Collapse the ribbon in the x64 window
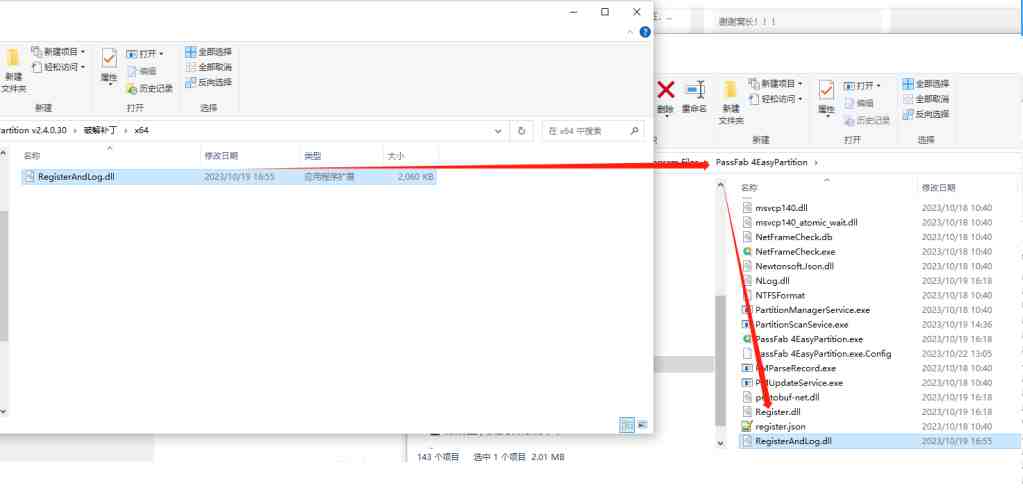Viewport: 1023px width, 492px height. pyautogui.click(x=630, y=32)
